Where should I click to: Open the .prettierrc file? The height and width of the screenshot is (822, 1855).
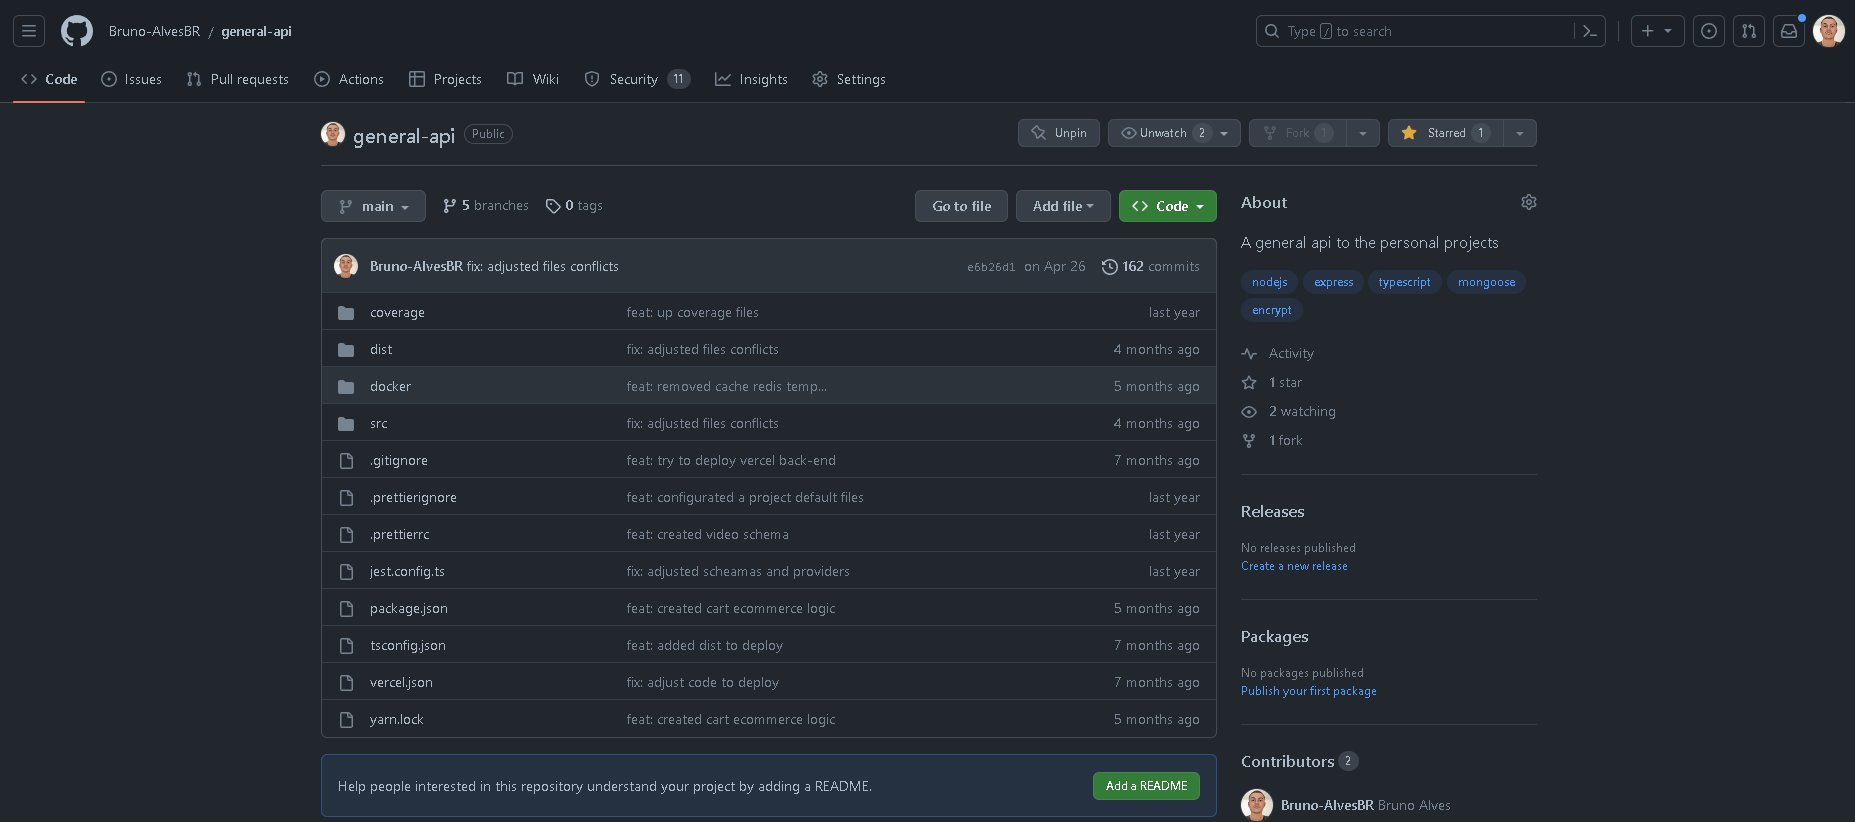tap(399, 535)
